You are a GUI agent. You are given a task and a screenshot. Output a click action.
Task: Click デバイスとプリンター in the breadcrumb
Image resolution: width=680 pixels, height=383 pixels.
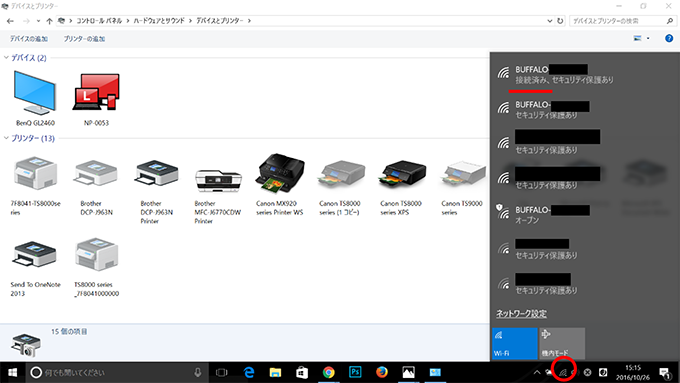[x=219, y=21]
